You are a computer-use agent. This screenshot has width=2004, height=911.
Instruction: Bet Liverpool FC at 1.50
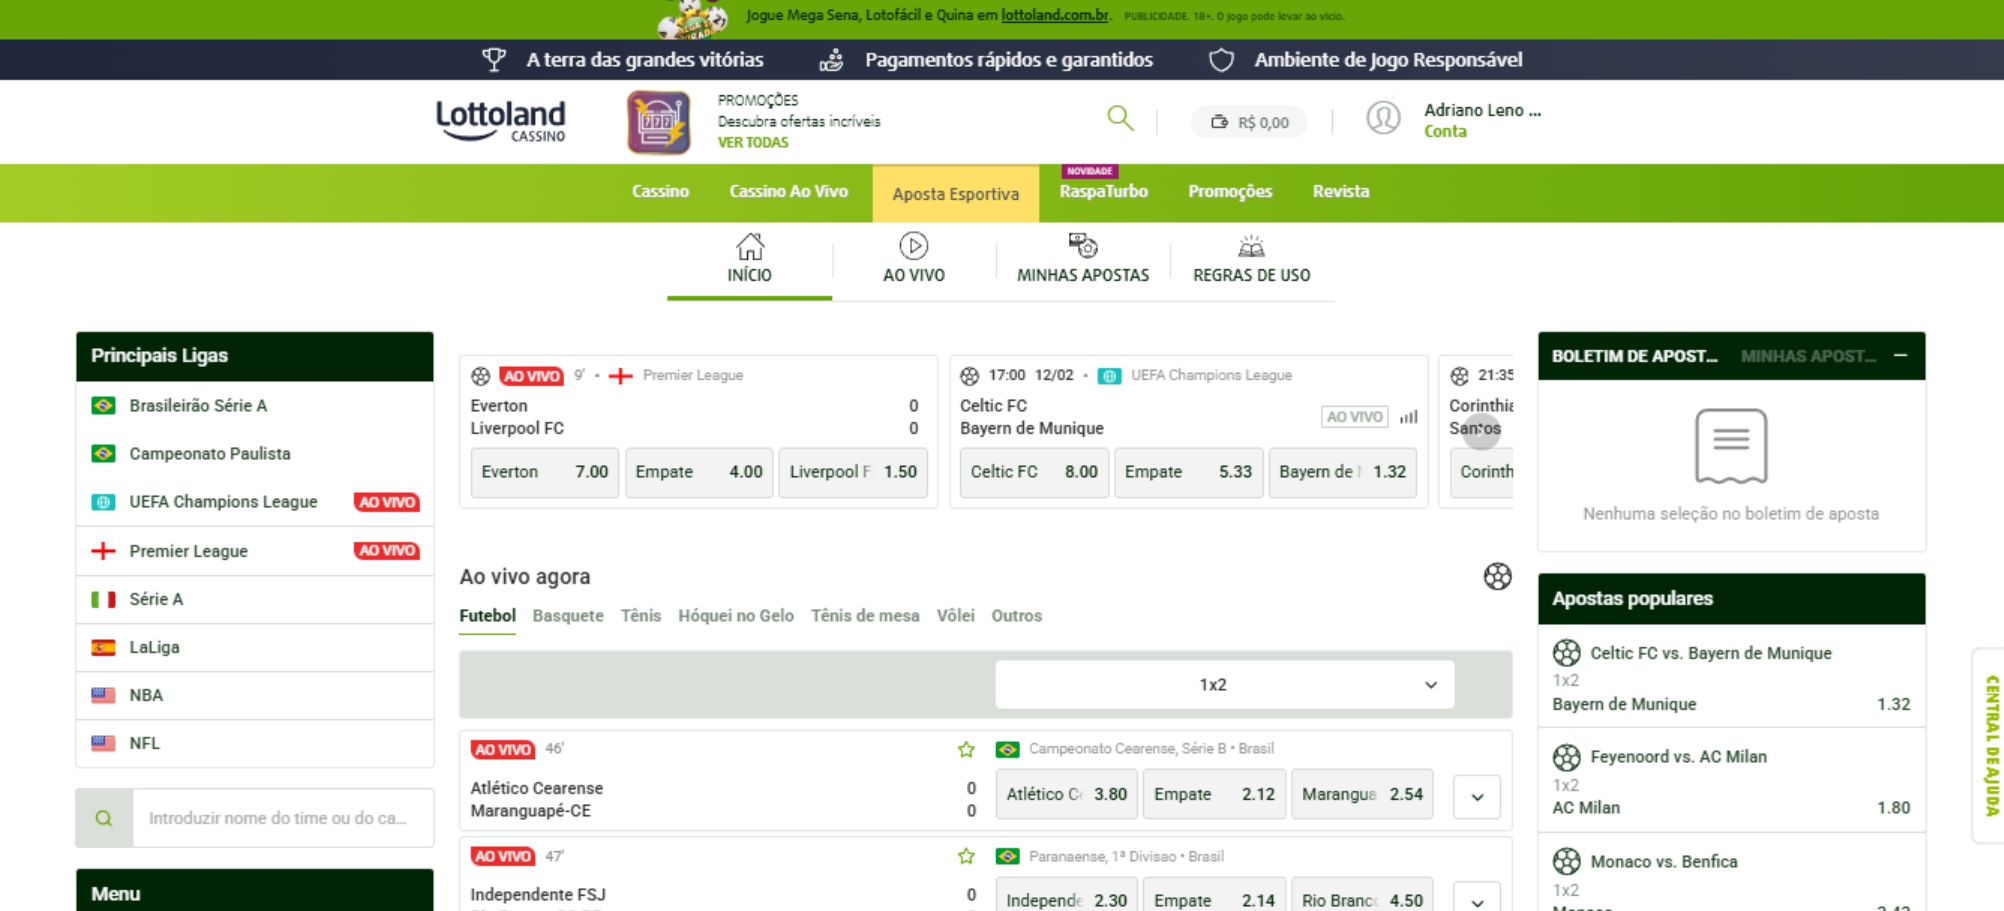(853, 472)
